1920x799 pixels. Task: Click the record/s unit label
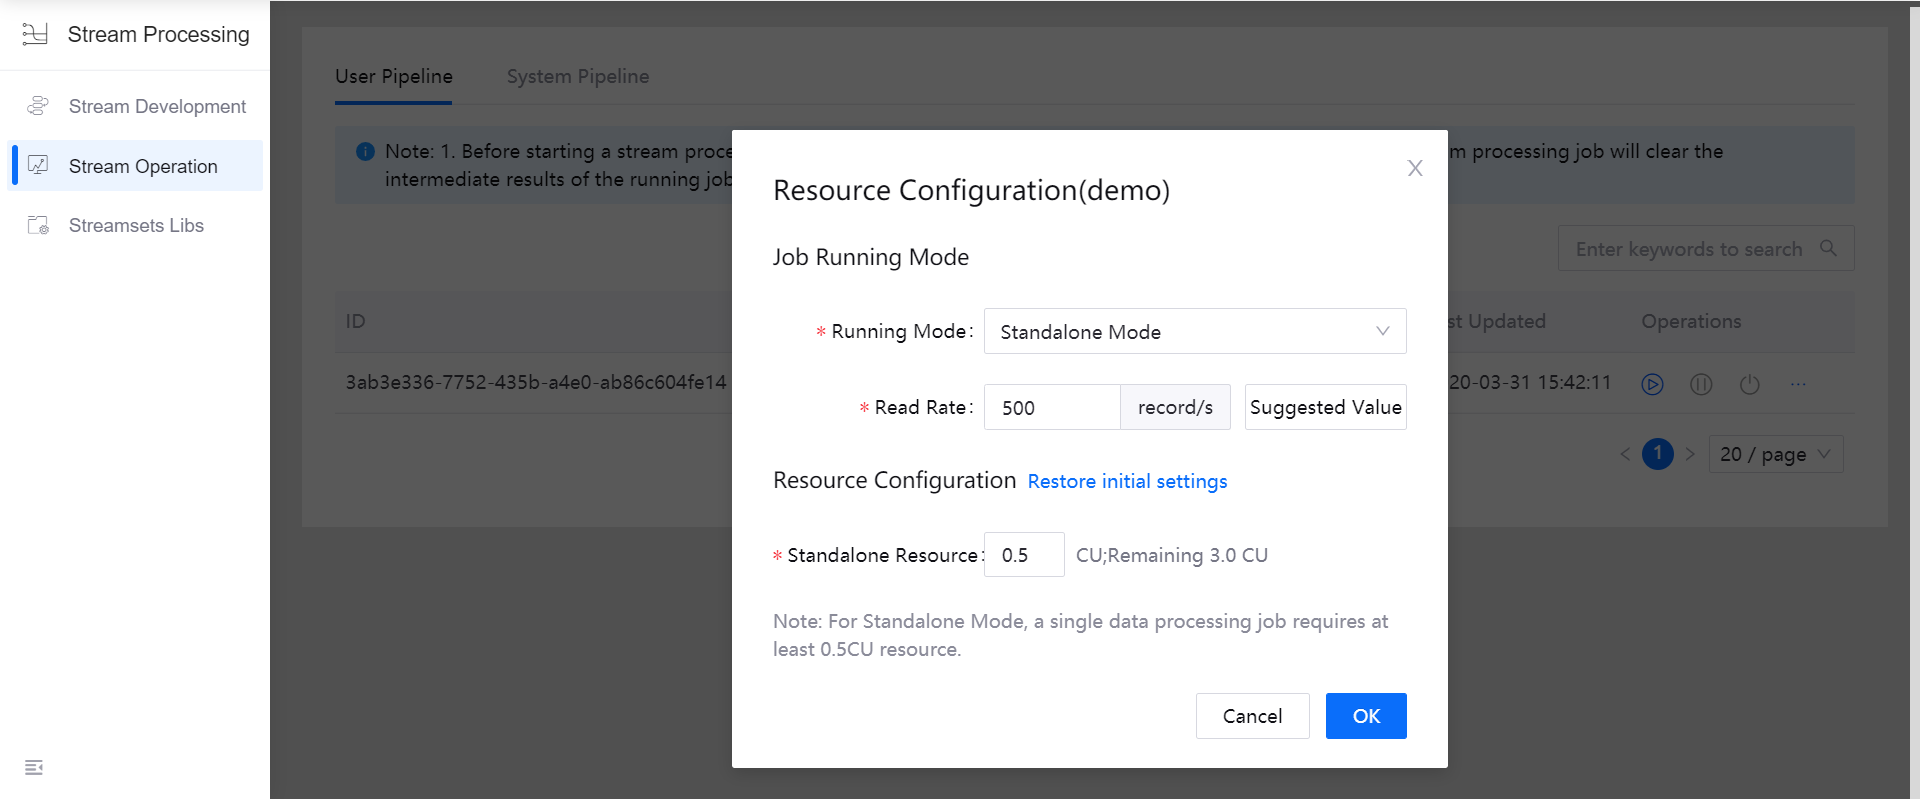(x=1175, y=407)
